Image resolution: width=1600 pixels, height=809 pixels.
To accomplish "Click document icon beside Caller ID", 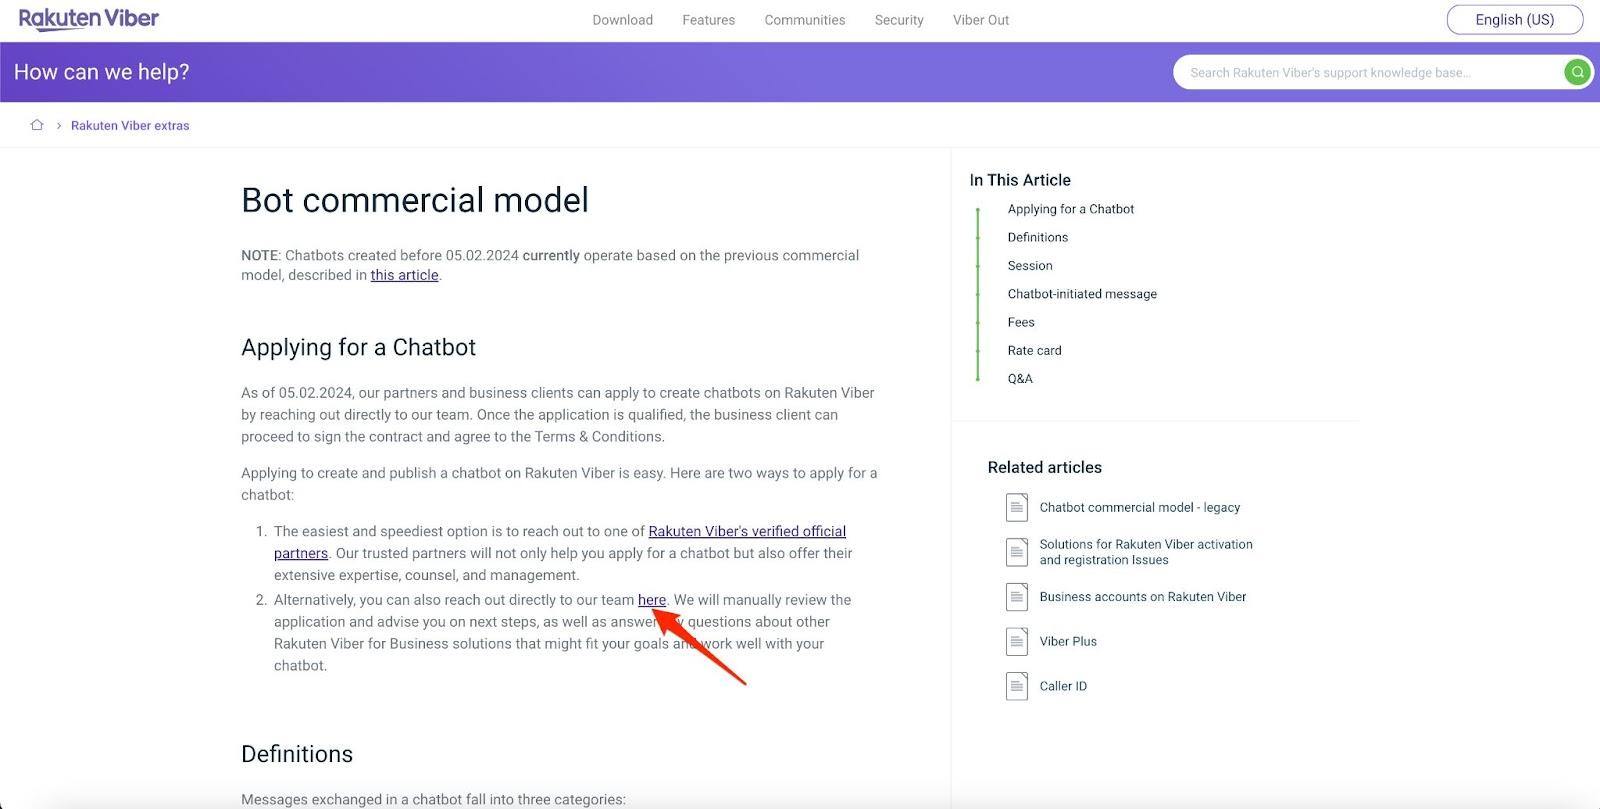I will point(1016,686).
